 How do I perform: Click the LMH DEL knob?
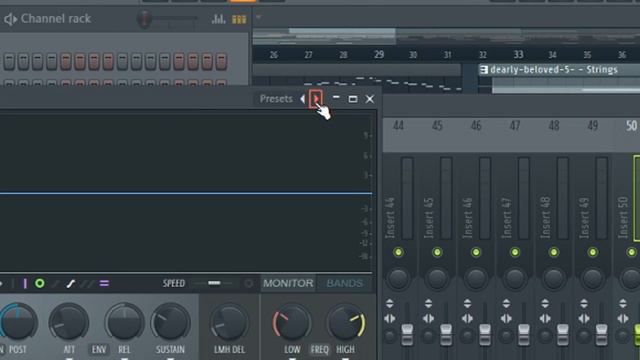(229, 322)
